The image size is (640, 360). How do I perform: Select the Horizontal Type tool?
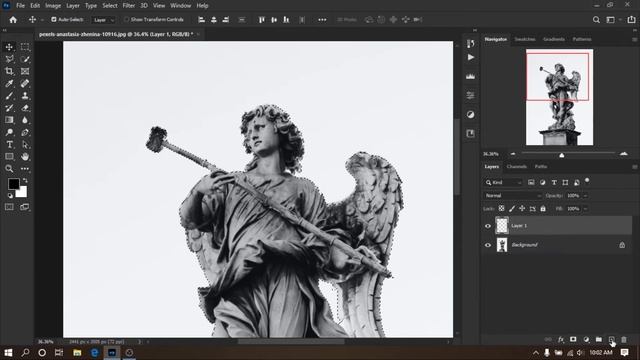click(x=9, y=144)
